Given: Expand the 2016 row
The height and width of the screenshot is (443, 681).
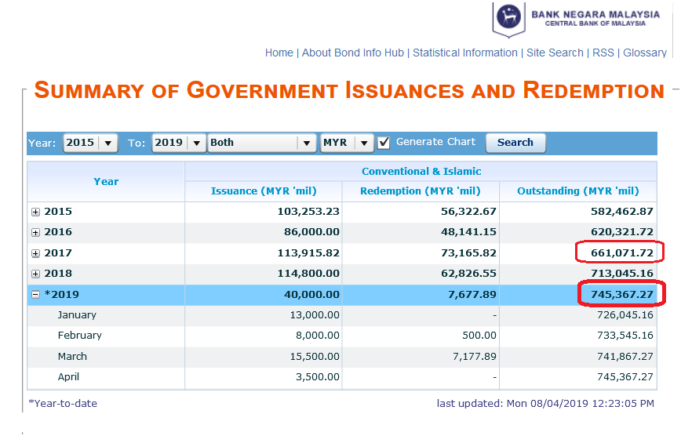Looking at the screenshot, I should pos(36,232).
